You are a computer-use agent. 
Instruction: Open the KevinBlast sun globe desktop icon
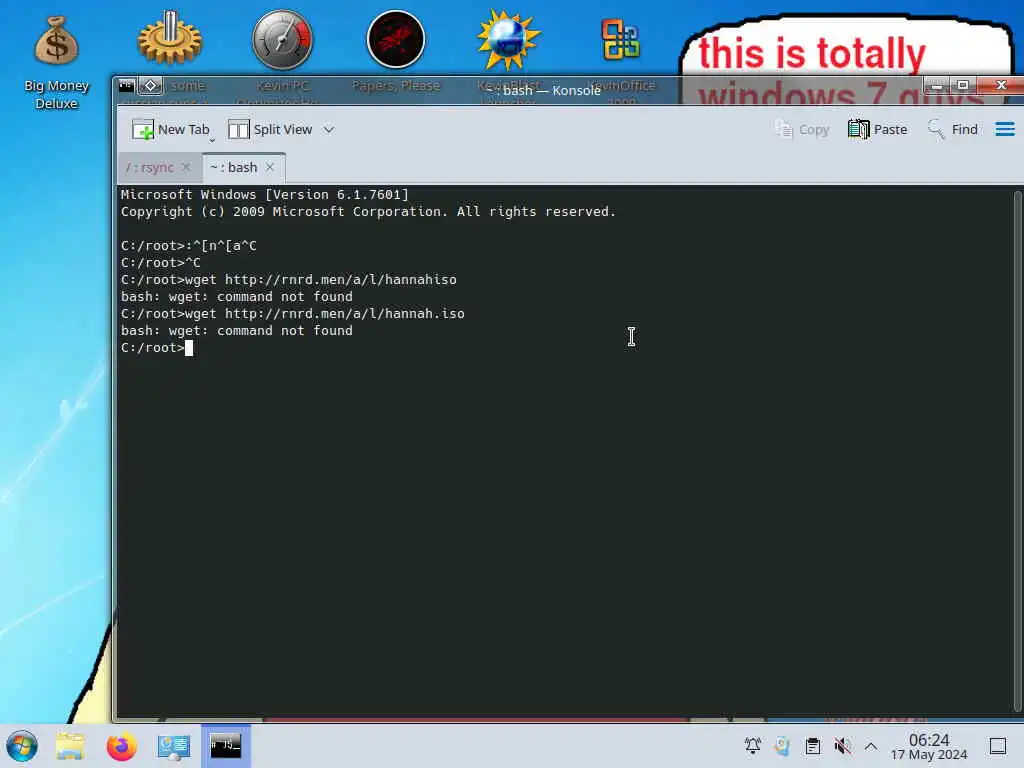[x=508, y=39]
